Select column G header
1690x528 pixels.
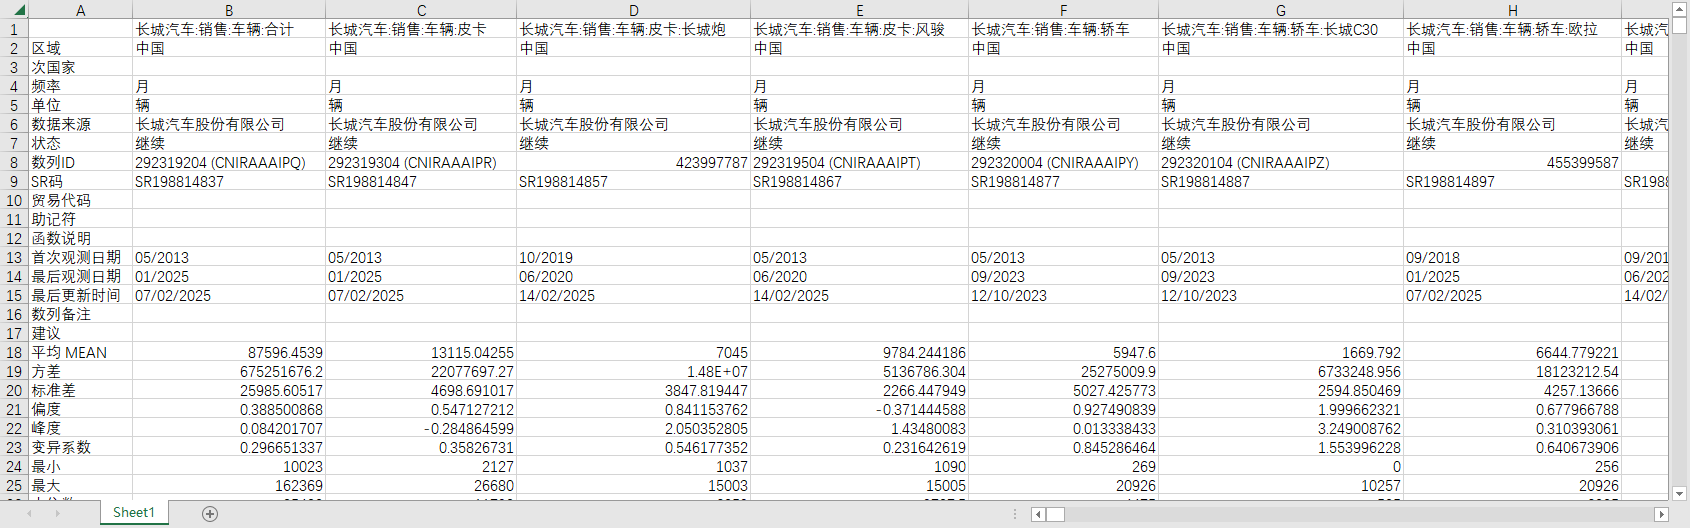tap(1281, 10)
